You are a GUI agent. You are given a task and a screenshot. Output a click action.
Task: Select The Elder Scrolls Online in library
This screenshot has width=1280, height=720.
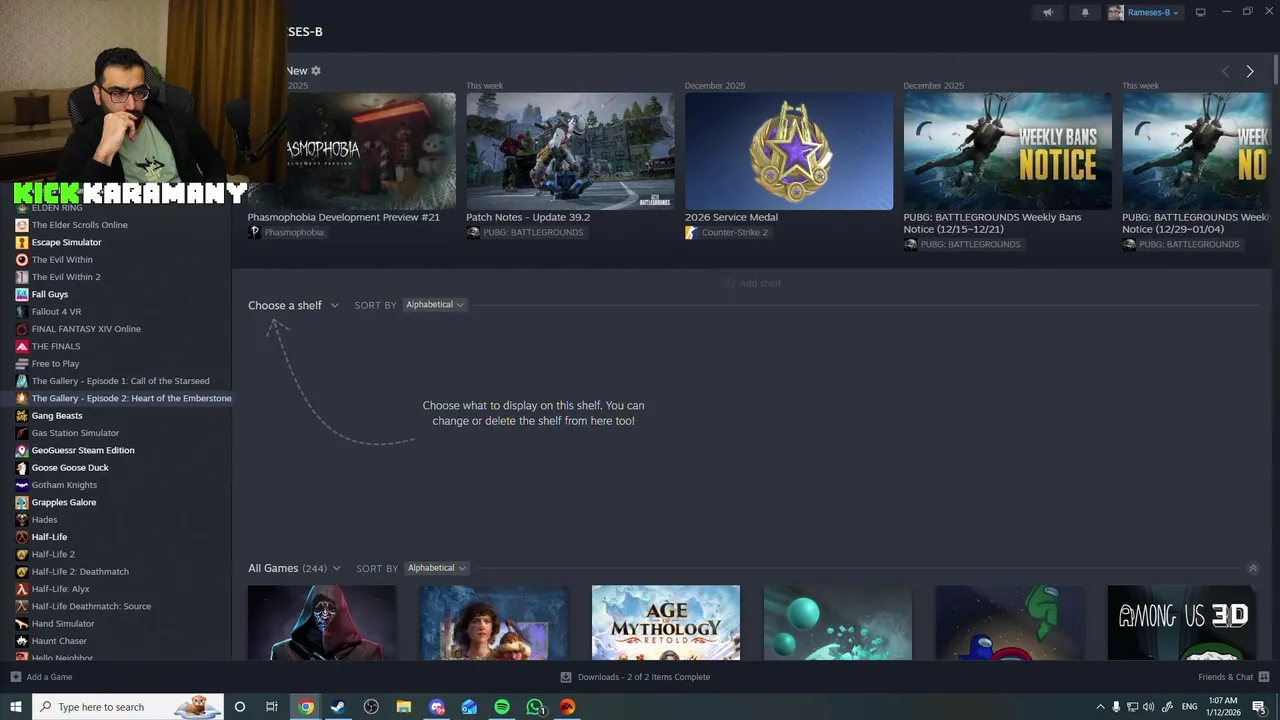[79, 225]
